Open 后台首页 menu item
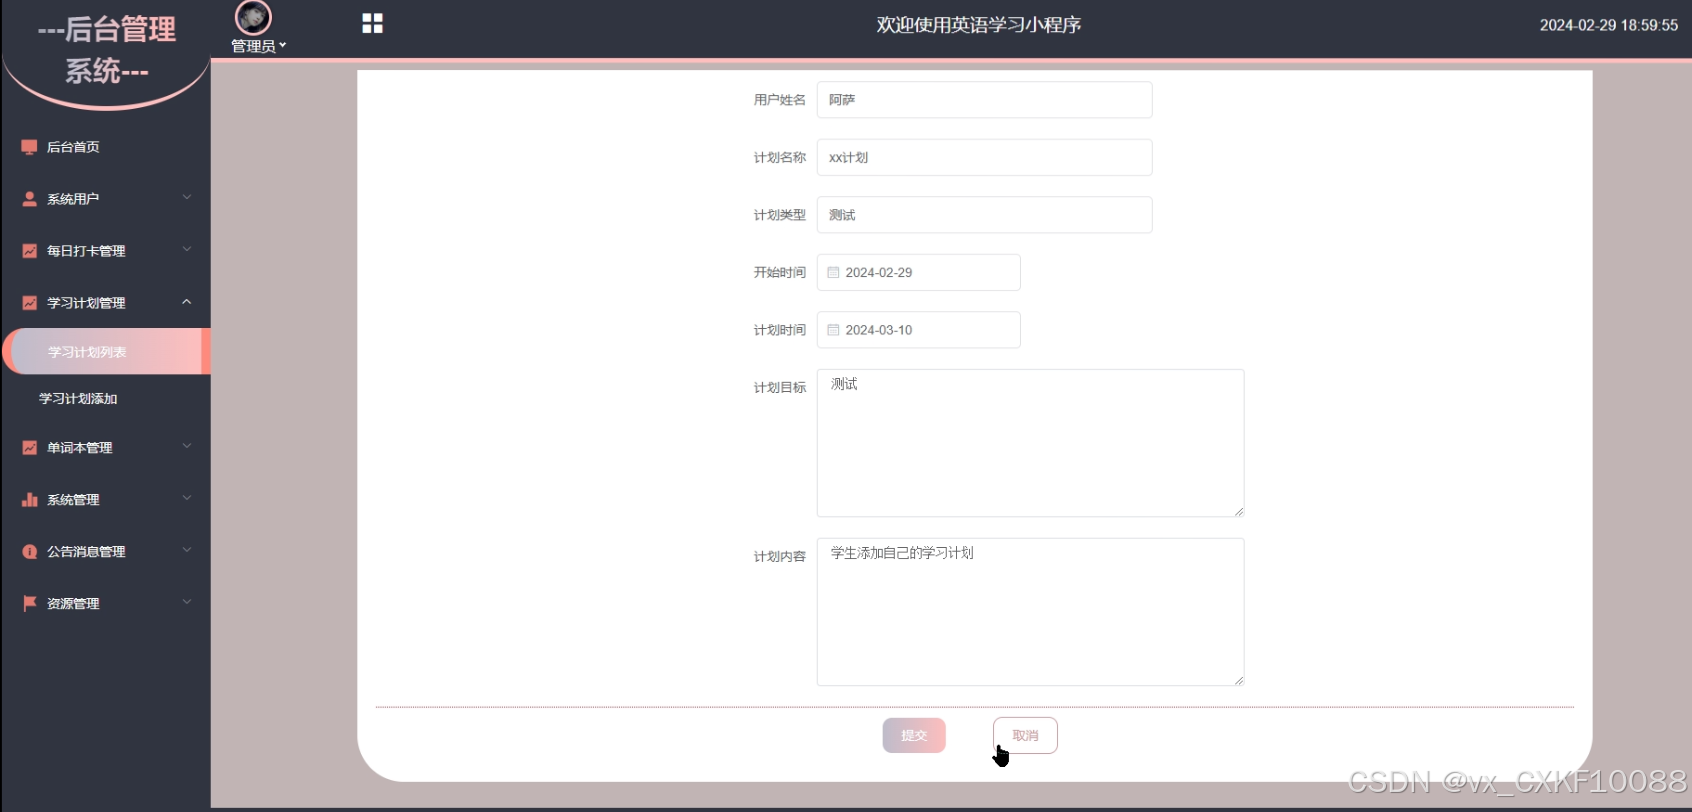 105,147
